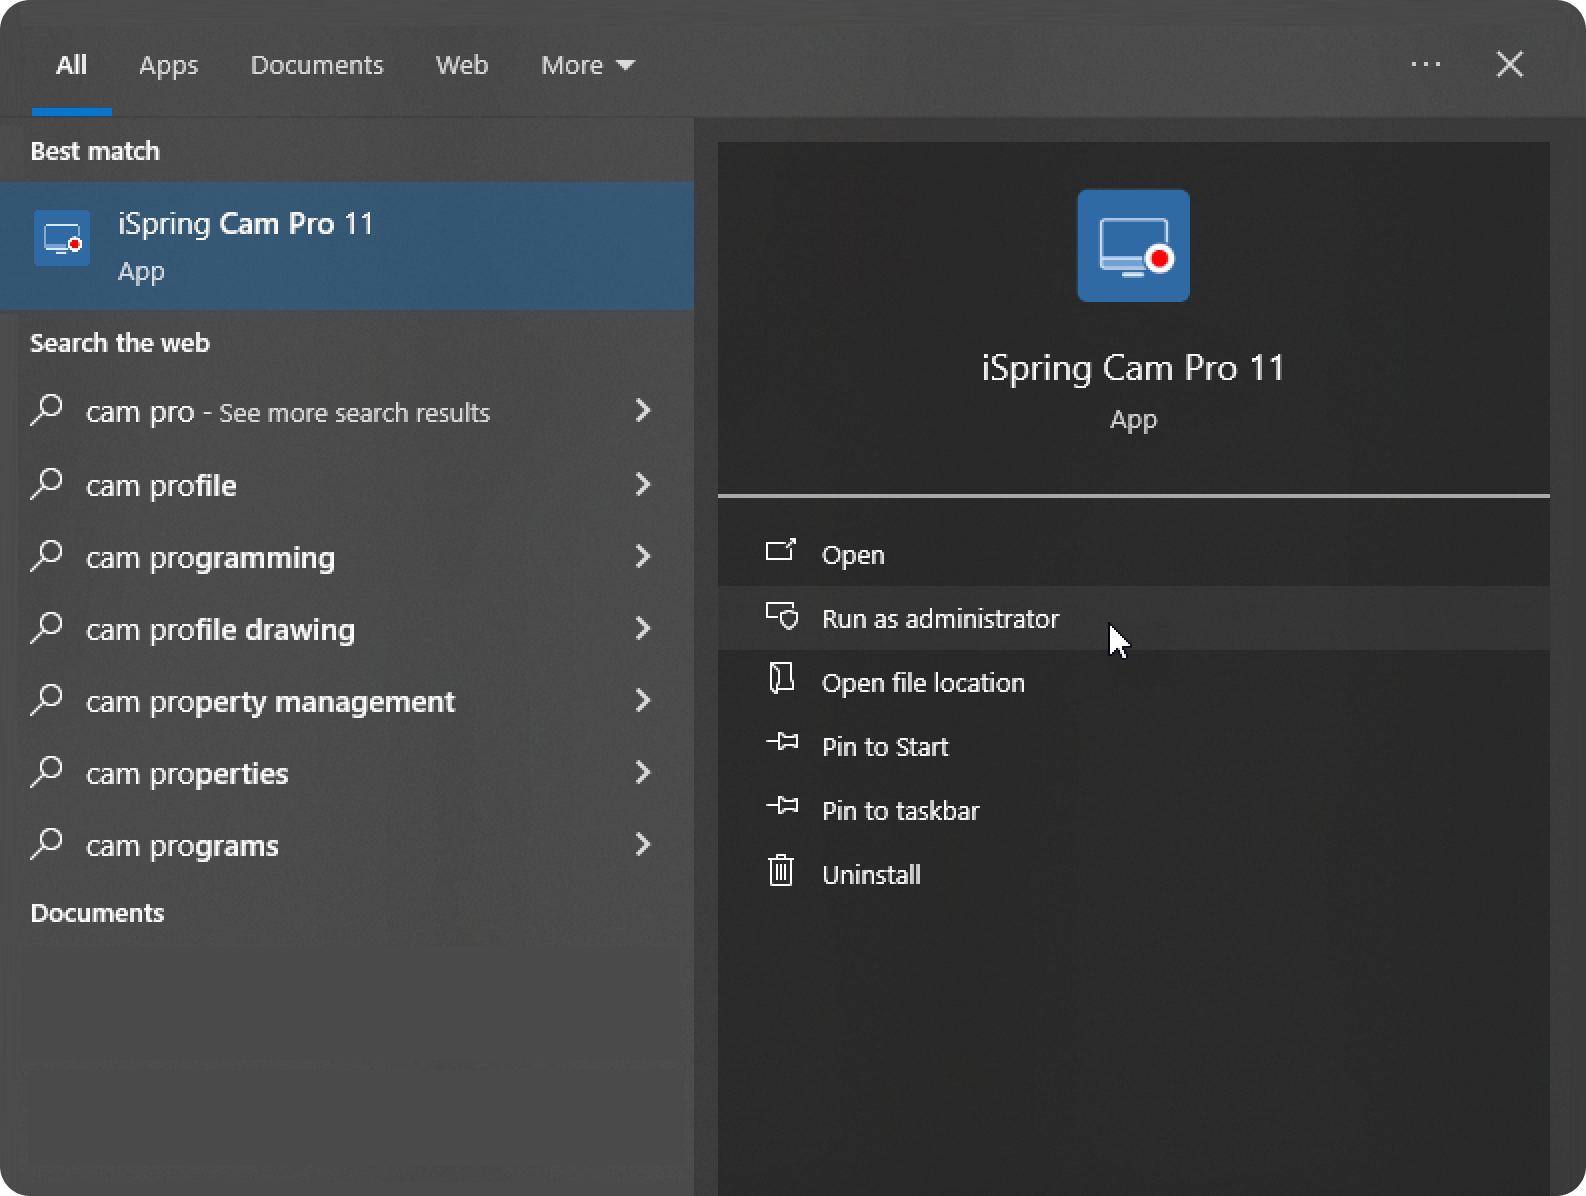The image size is (1586, 1196).
Task: Switch to the Web tab
Action: [462, 65]
